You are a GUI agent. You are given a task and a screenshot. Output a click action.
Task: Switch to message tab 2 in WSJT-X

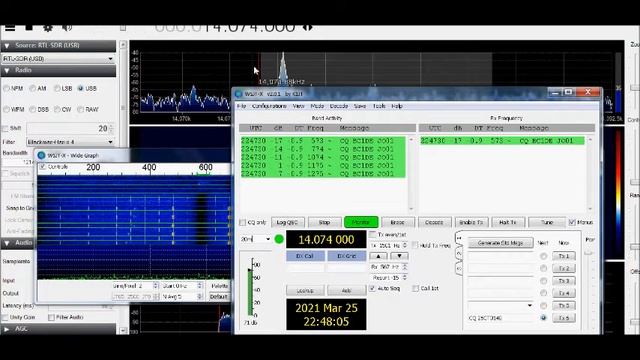(x=459, y=253)
